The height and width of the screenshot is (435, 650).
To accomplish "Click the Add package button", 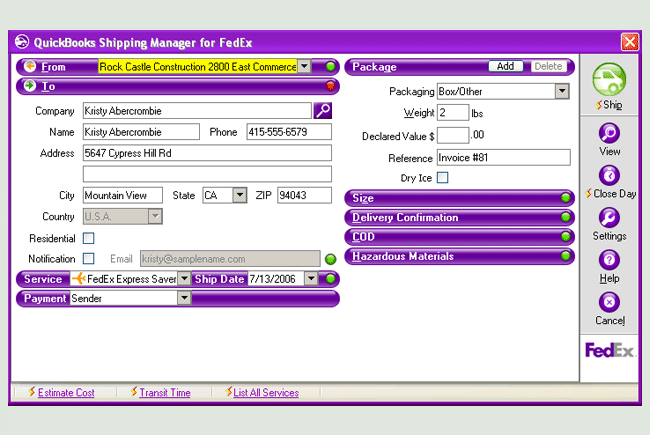I will coord(505,67).
